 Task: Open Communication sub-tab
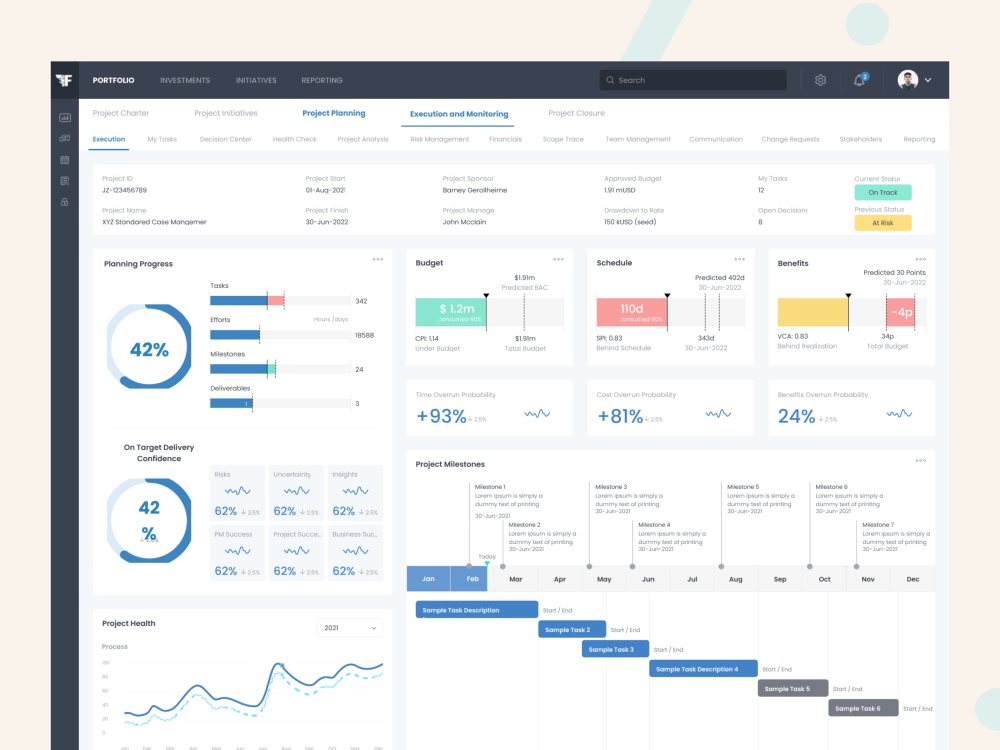[x=716, y=139]
